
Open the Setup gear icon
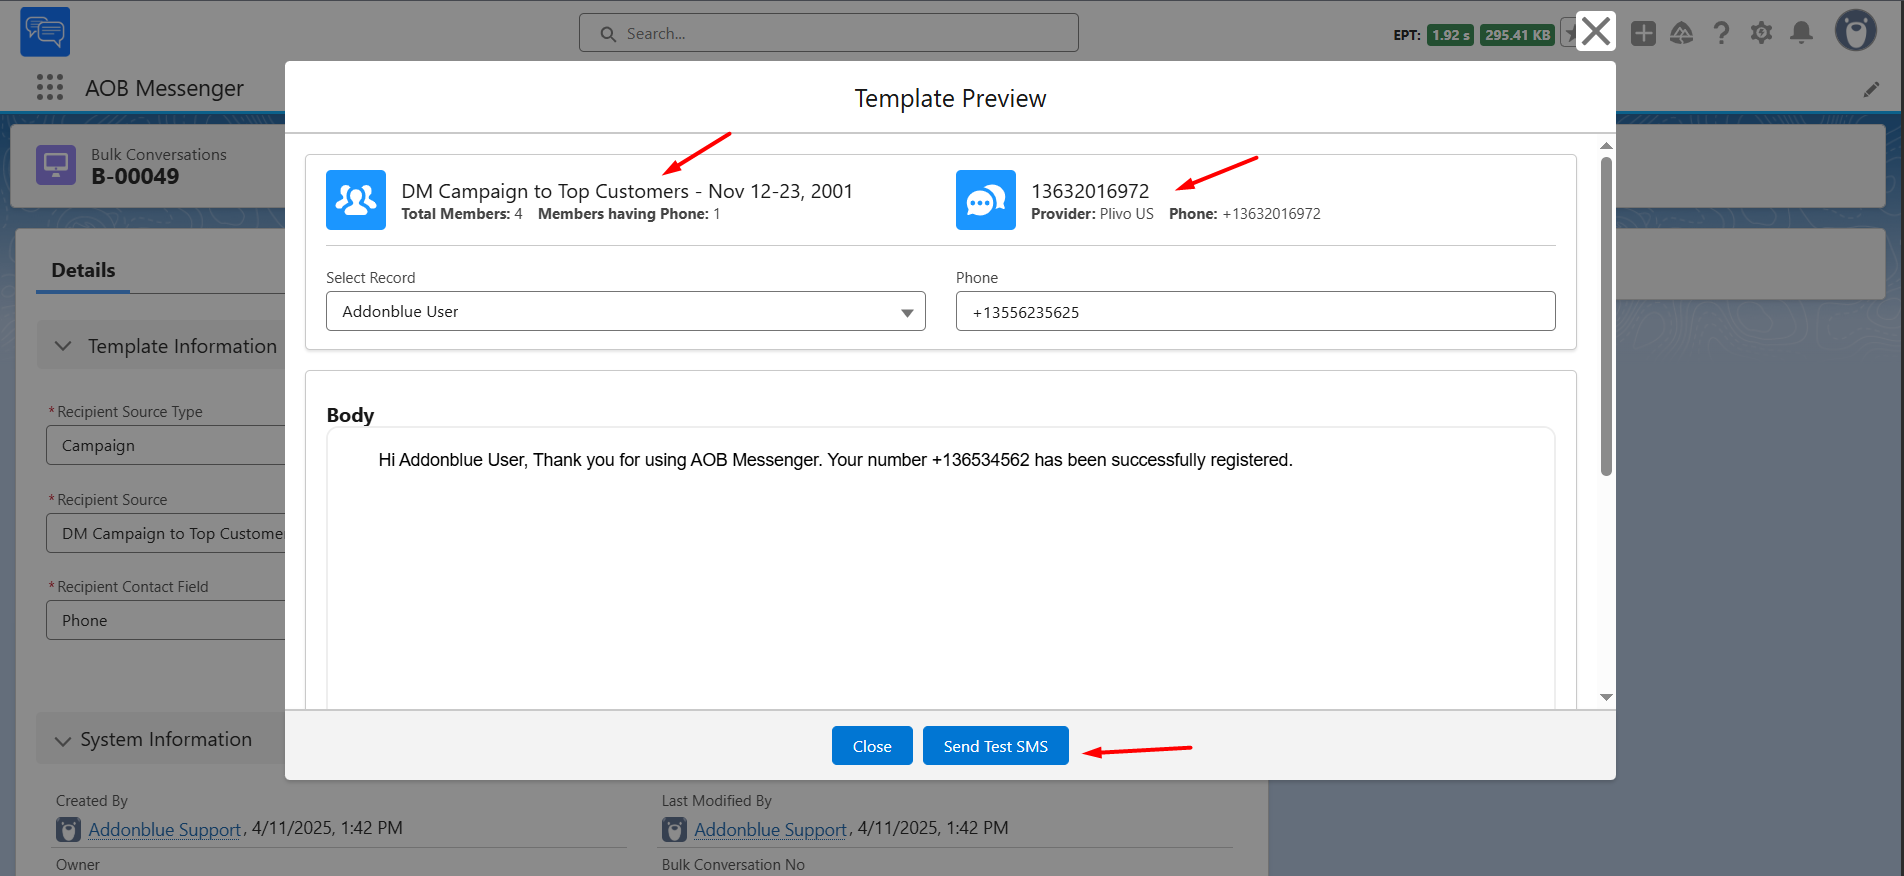1761,34
